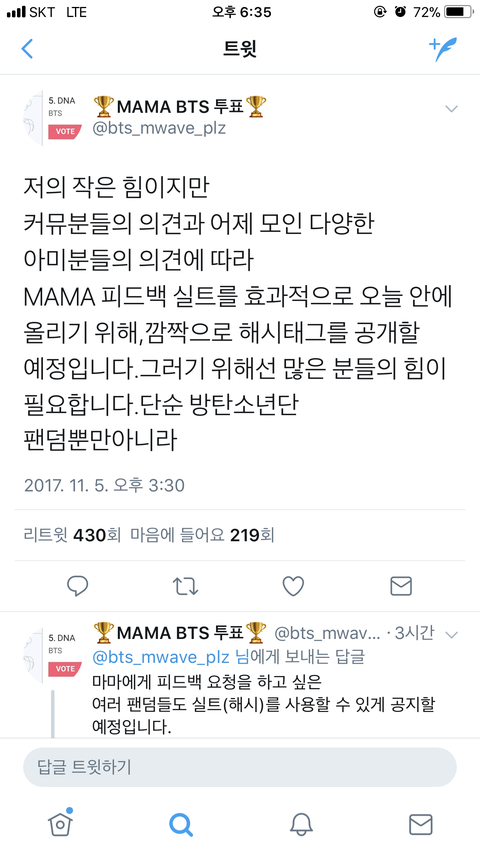This screenshot has width=480, height=853.
Task: Share tweet via envelope icon under tweet
Action: tap(401, 586)
